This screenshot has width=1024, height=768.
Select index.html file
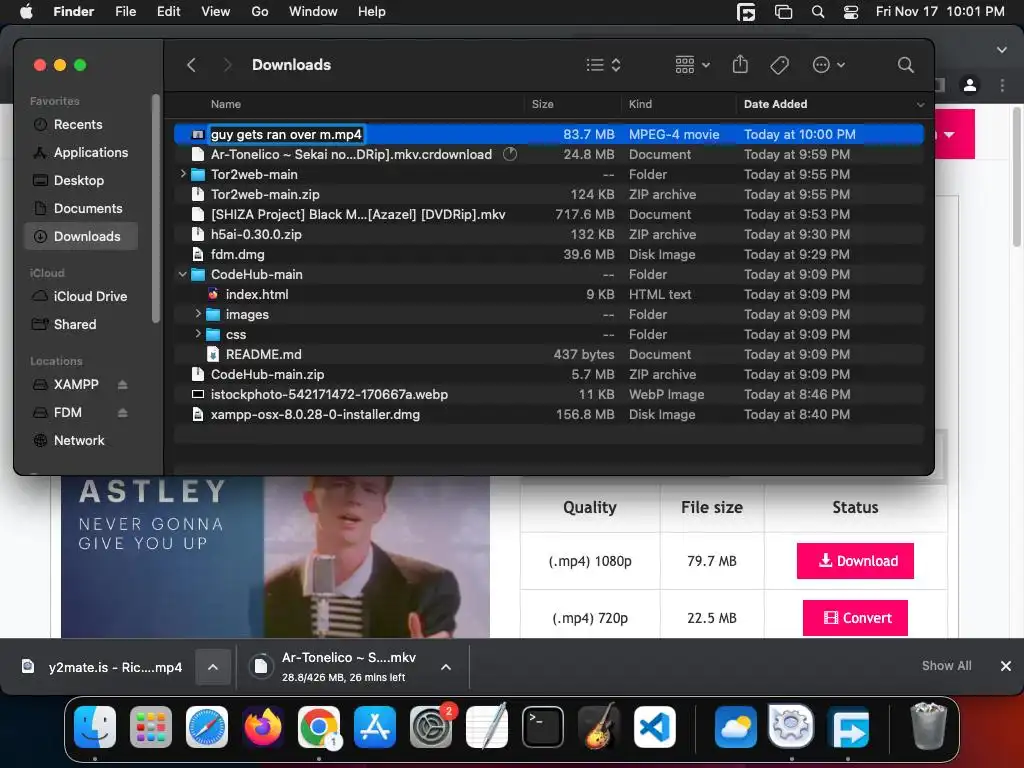pyautogui.click(x=549, y=295)
